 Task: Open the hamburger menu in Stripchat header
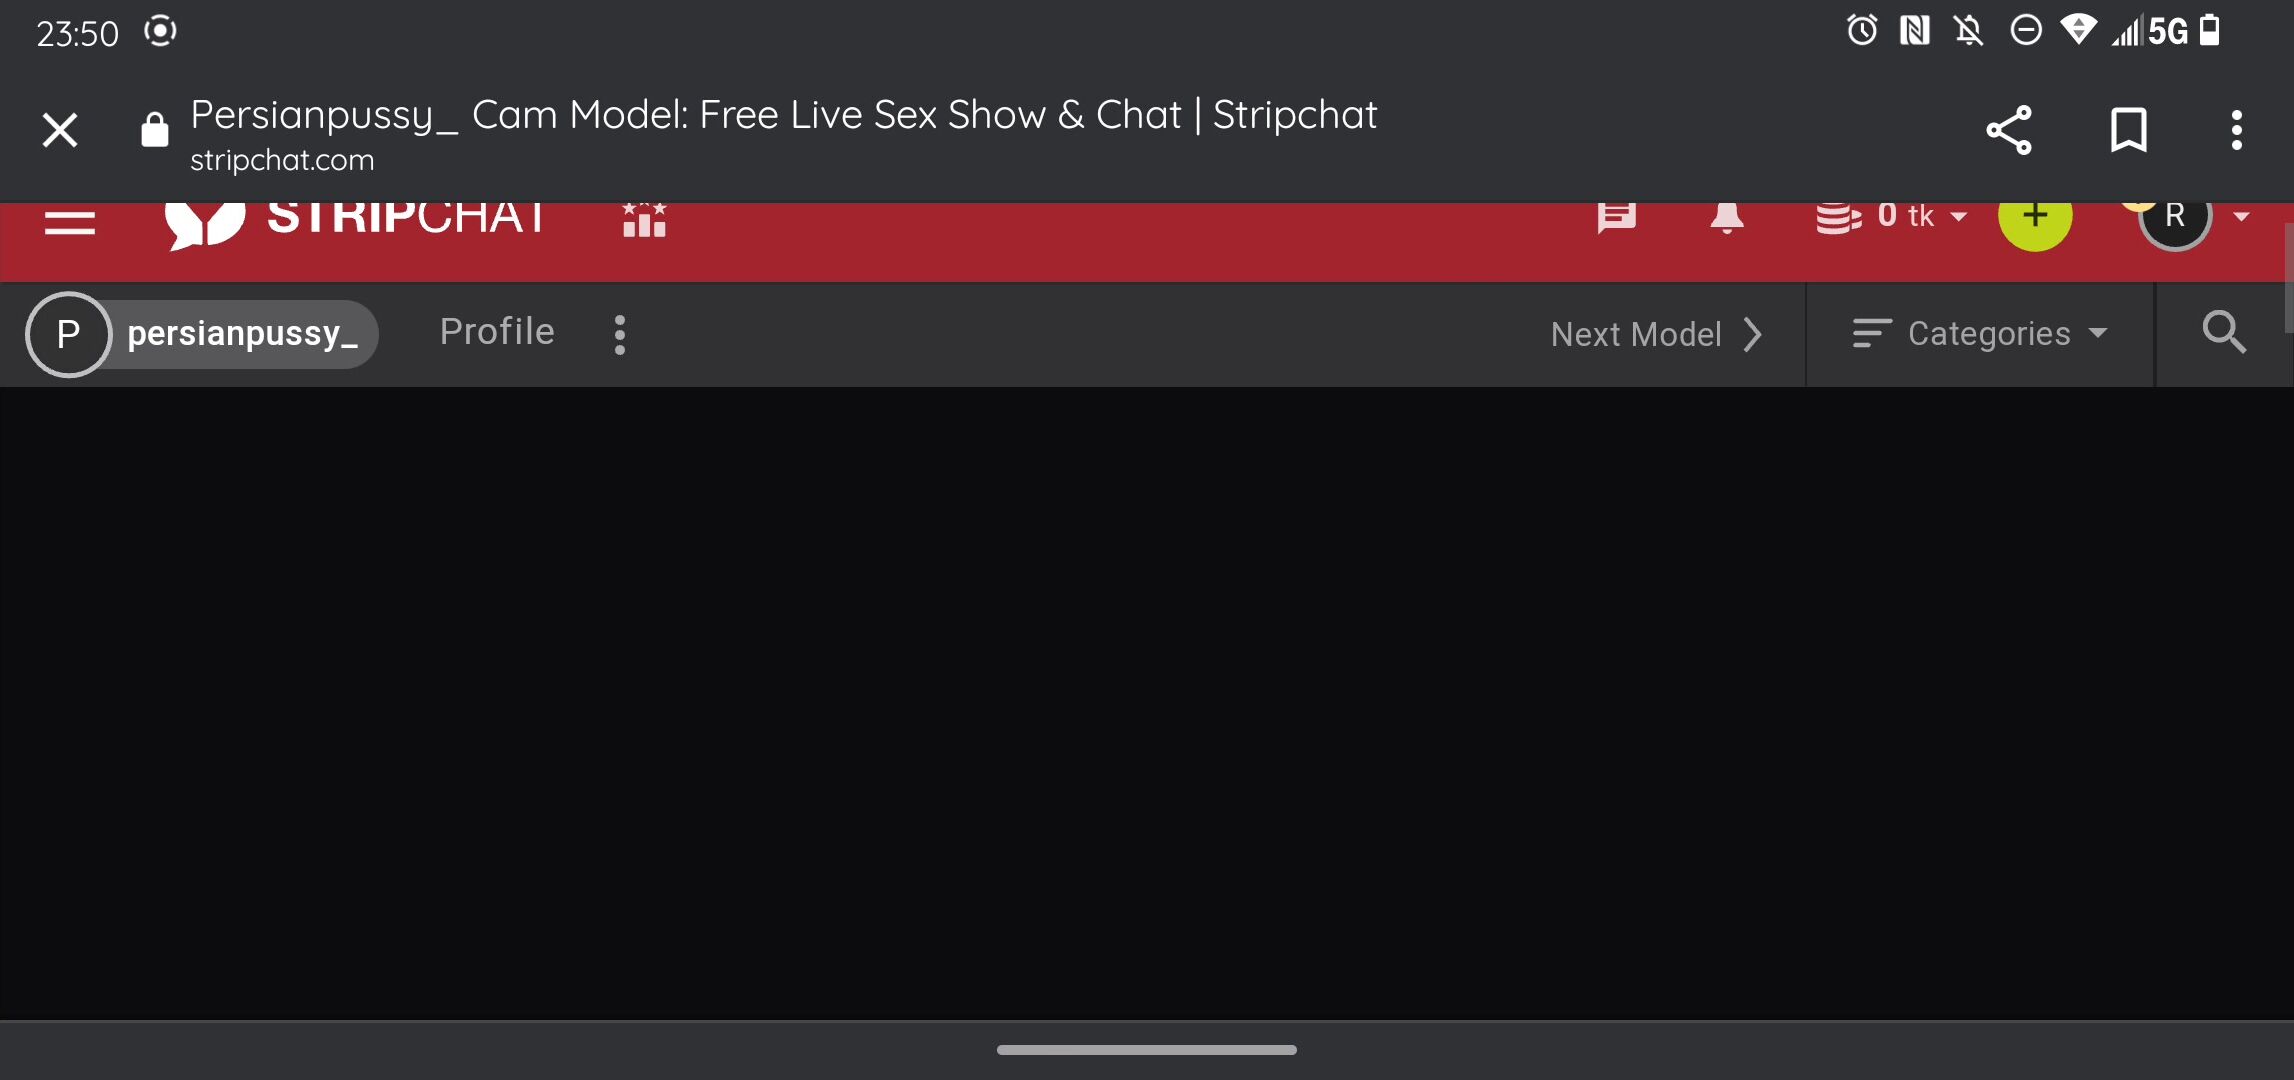pos(69,220)
